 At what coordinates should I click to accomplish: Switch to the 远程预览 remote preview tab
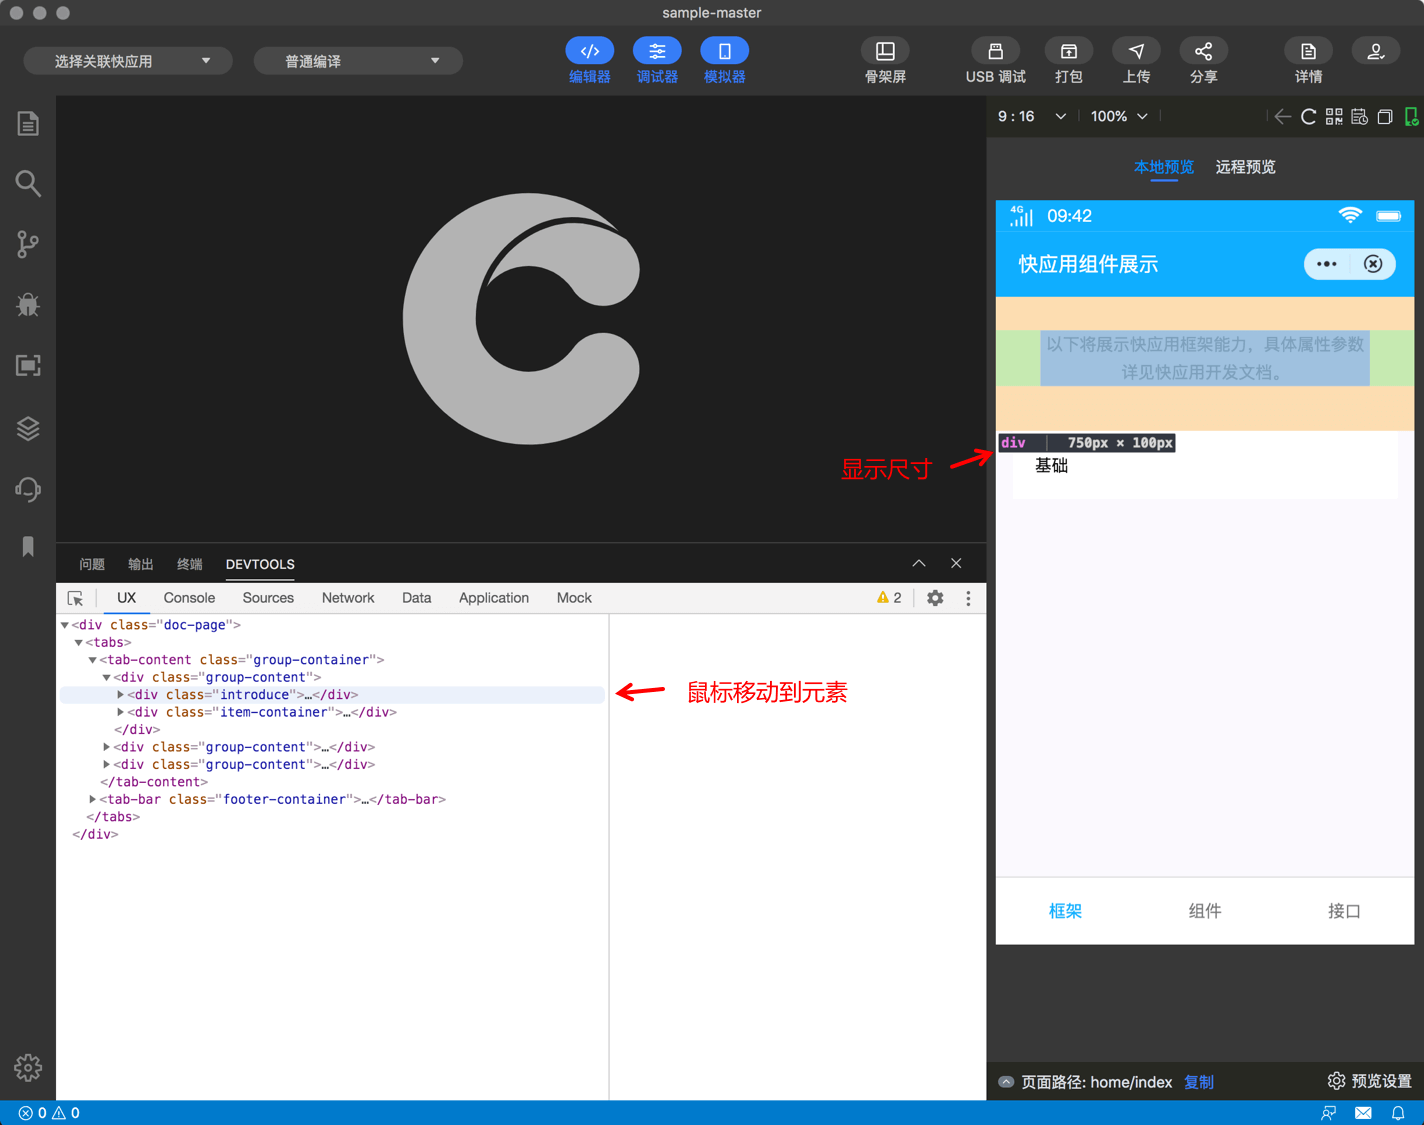point(1245,167)
